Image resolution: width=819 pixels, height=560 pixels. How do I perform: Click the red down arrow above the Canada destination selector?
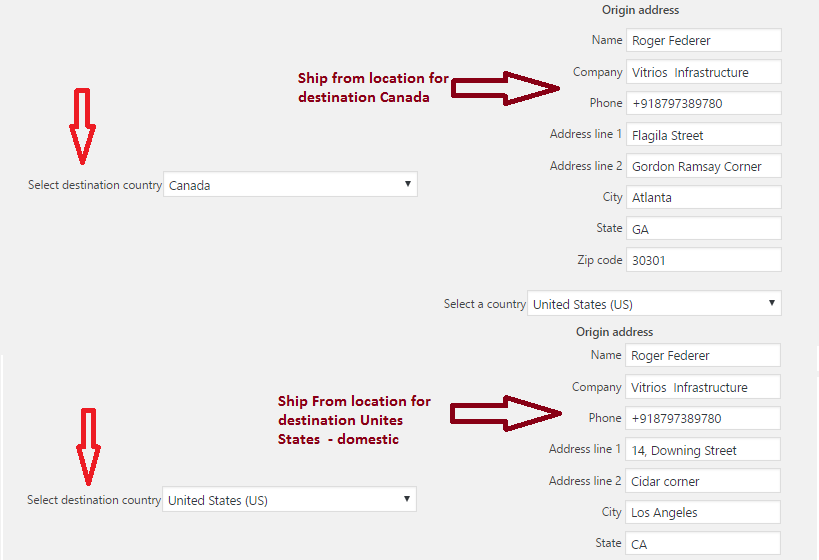pos(83,126)
